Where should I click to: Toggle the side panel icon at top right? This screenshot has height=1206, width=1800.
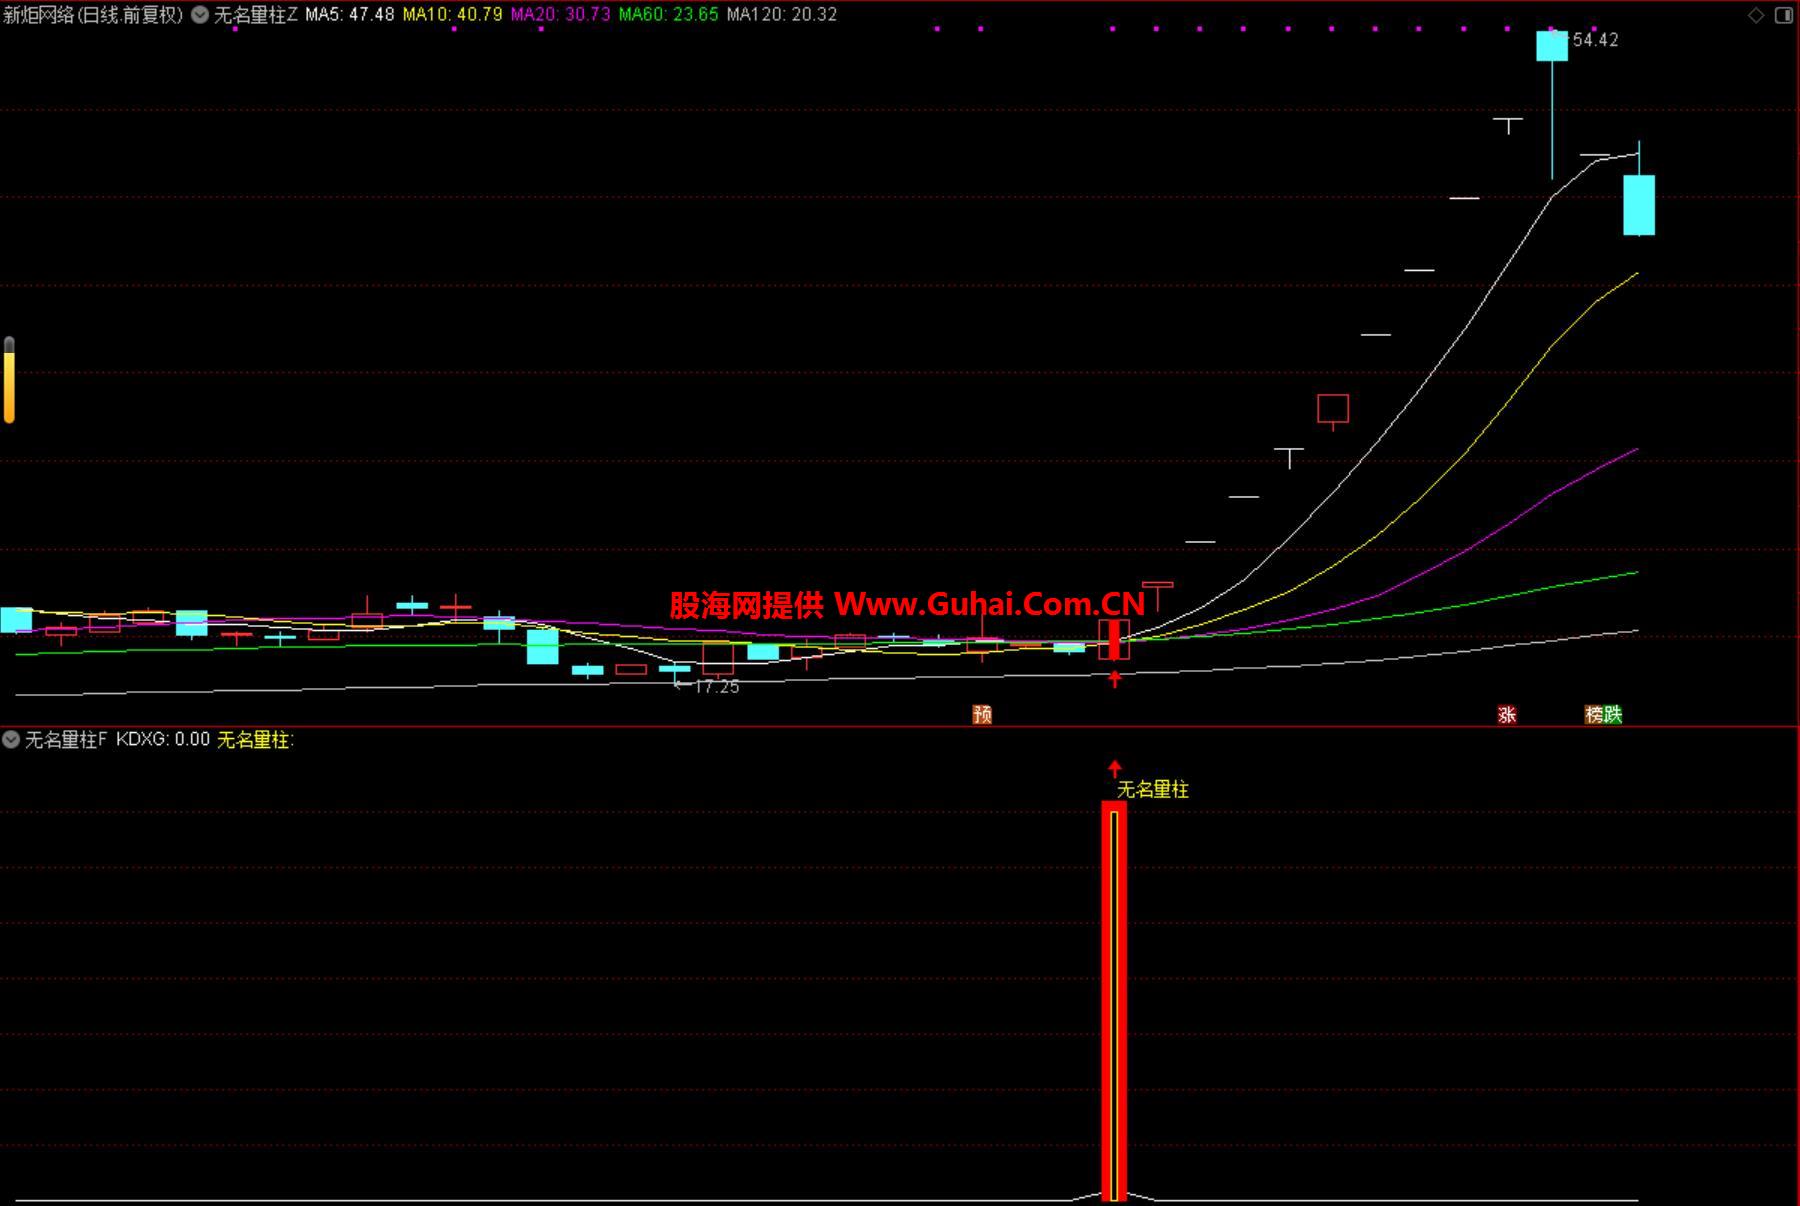coord(1783,15)
